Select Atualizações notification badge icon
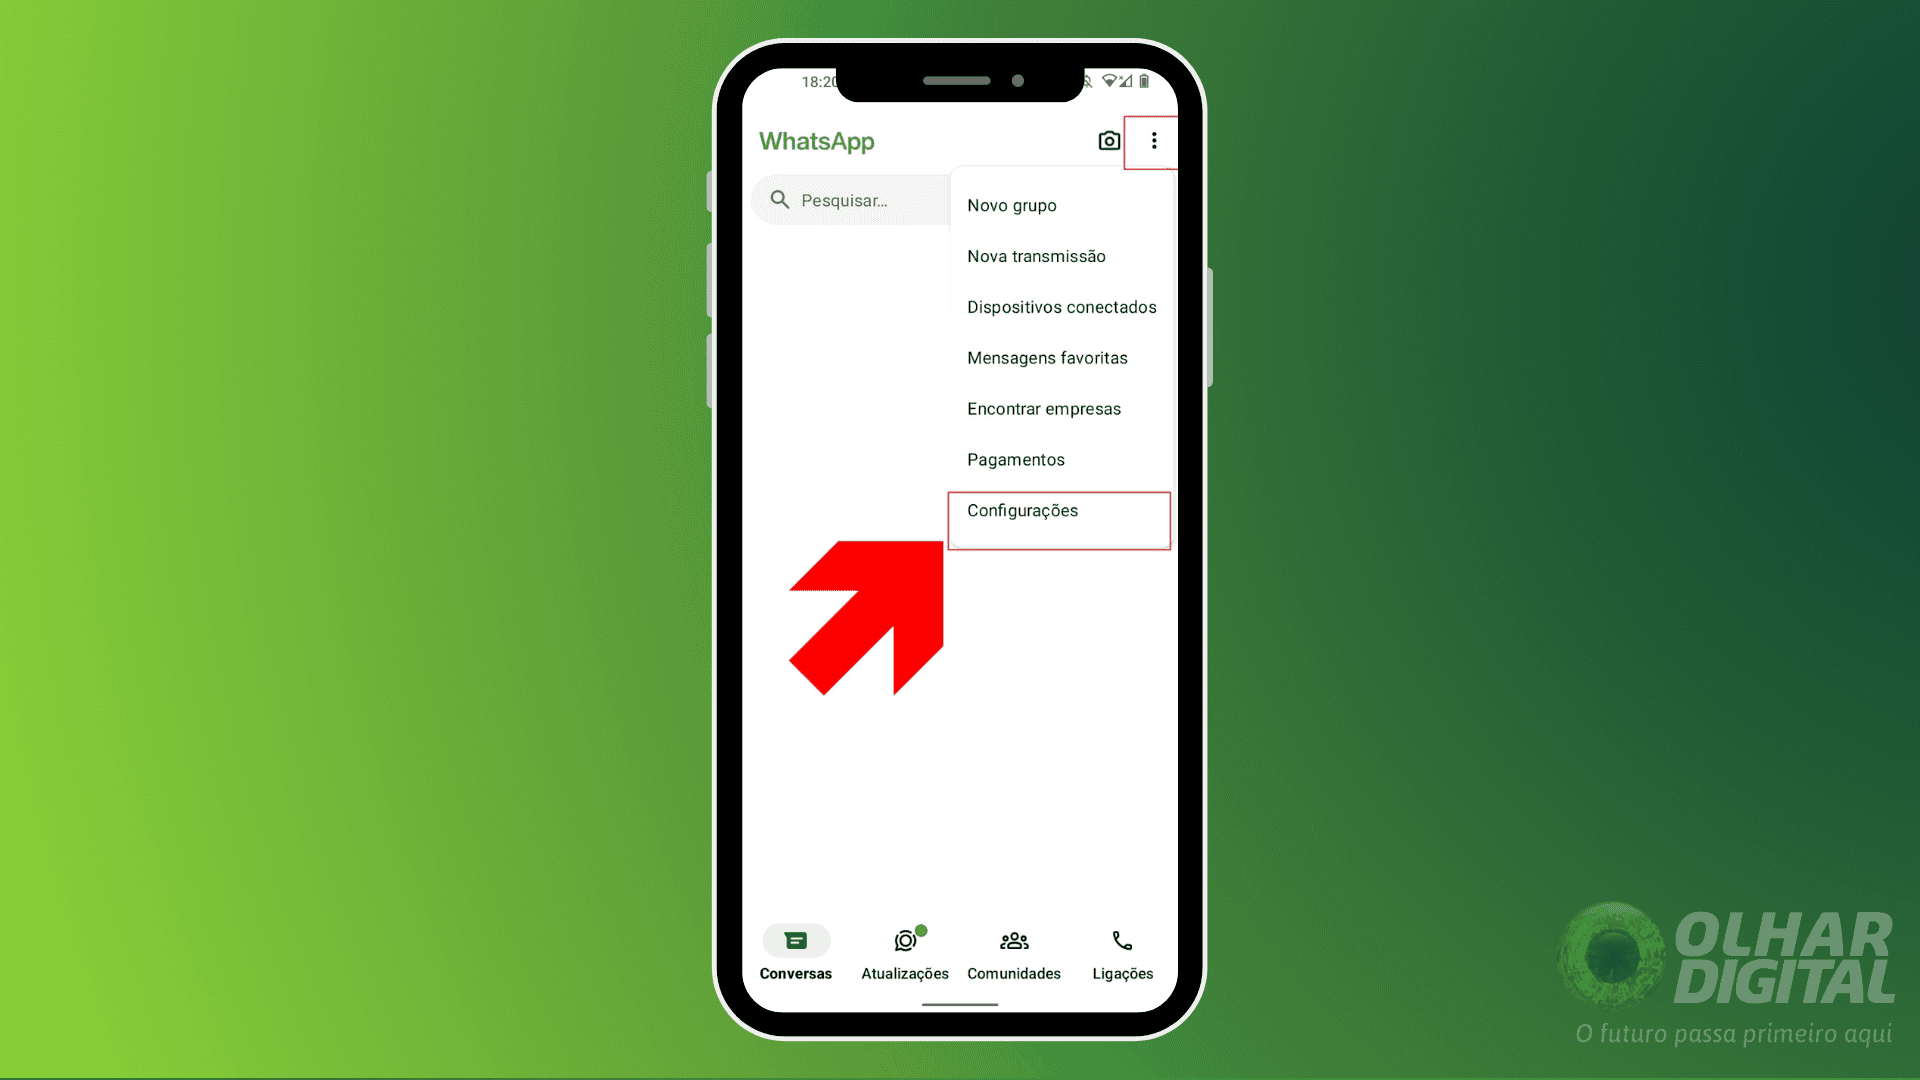The height and width of the screenshot is (1080, 1920). pyautogui.click(x=920, y=928)
